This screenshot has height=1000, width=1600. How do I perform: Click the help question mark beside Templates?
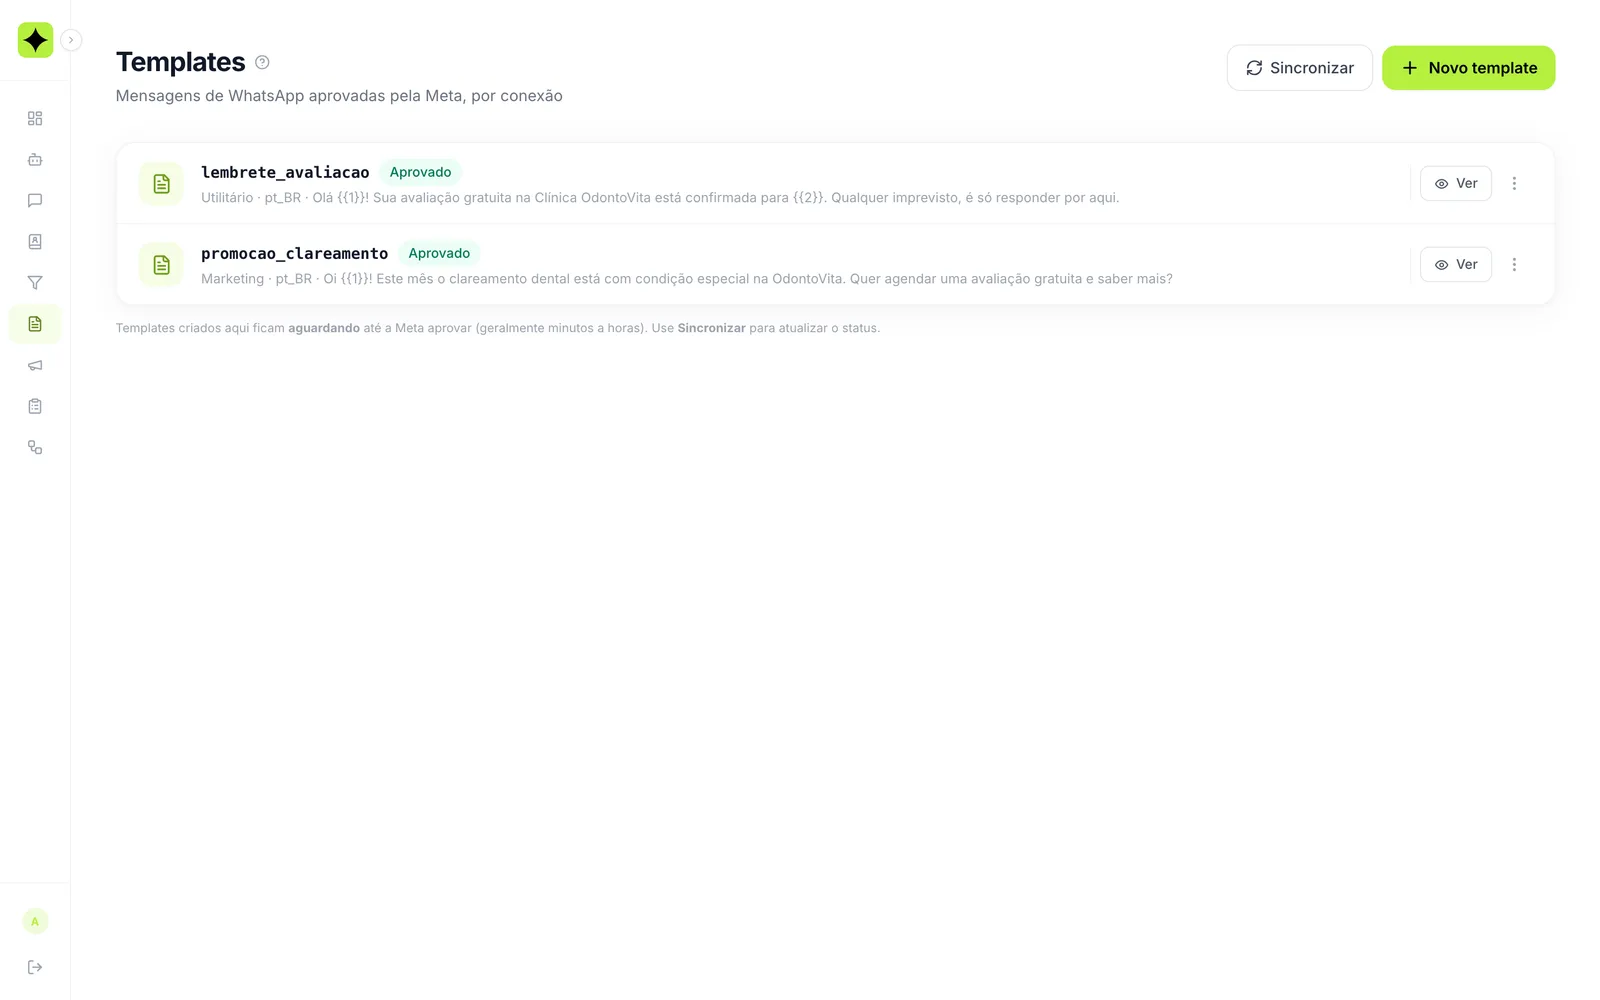point(262,62)
